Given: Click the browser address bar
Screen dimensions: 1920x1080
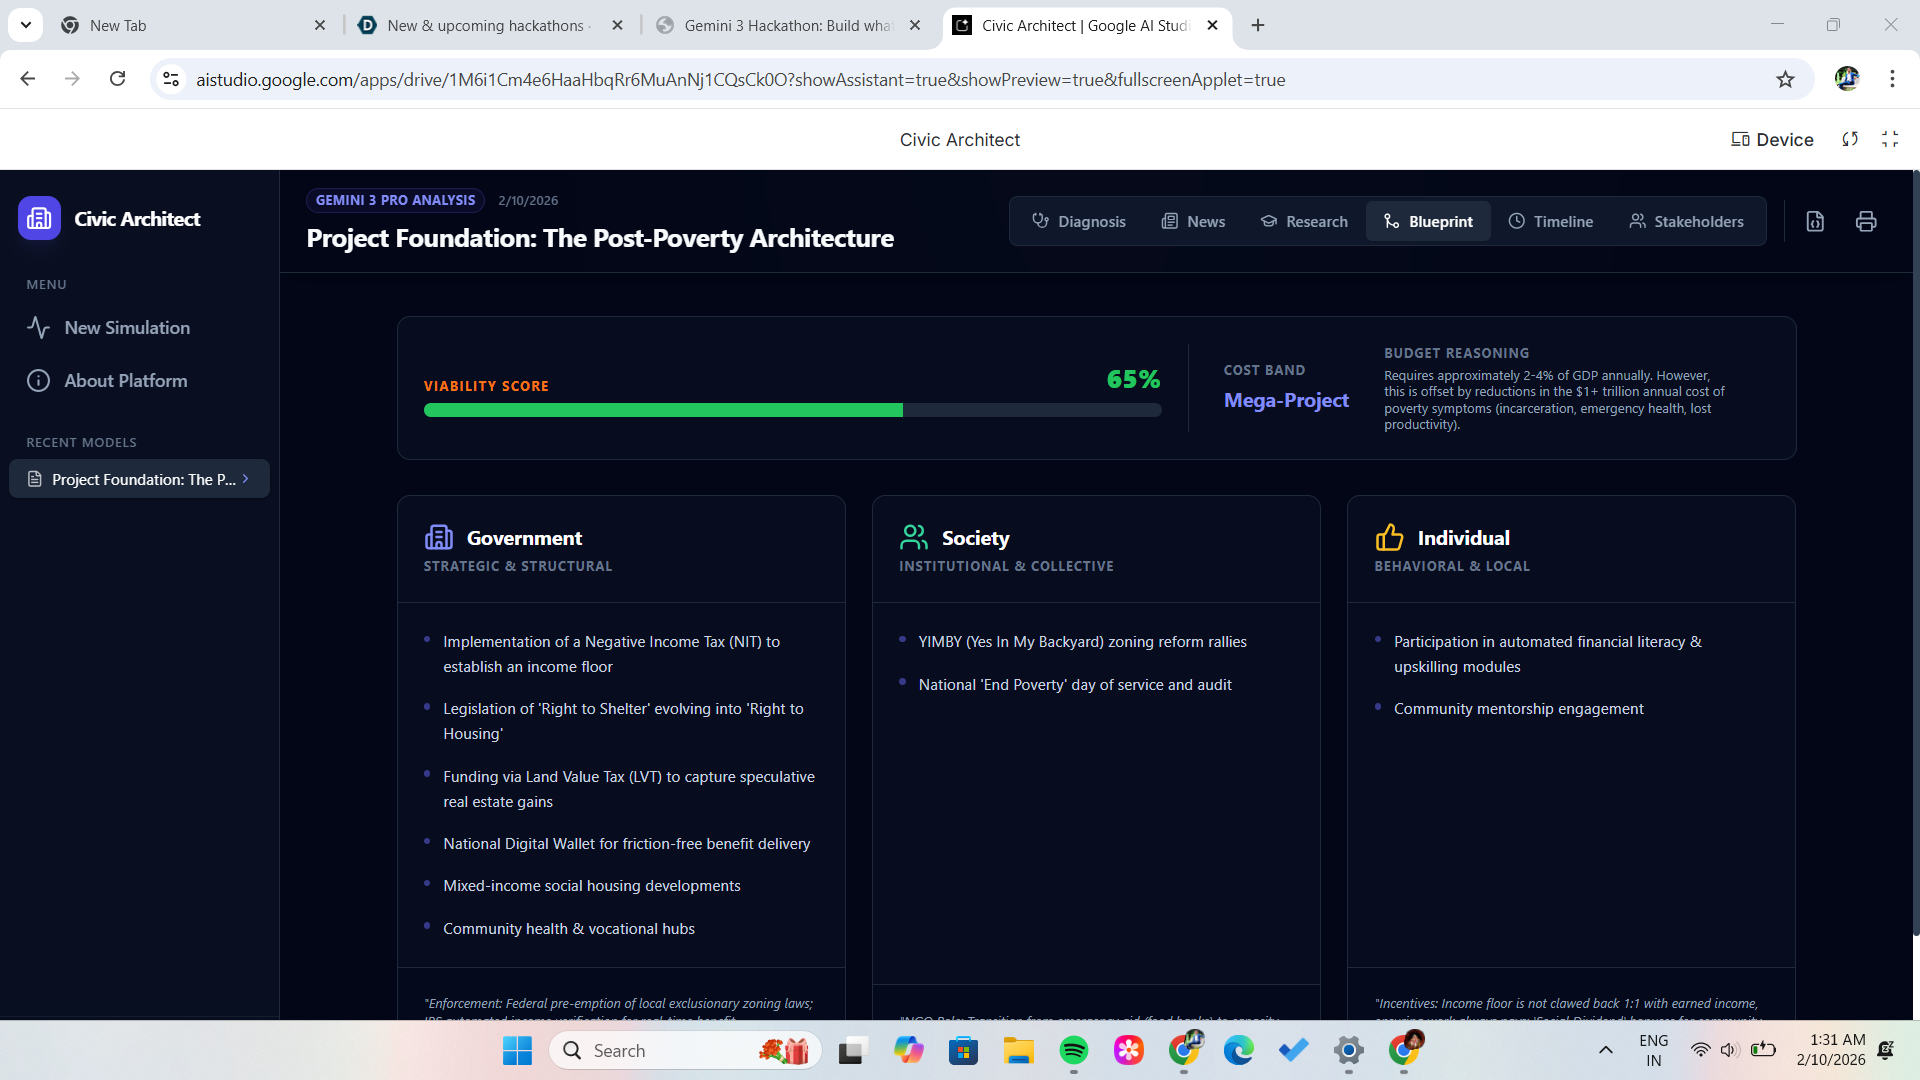Looking at the screenshot, I should click(740, 80).
